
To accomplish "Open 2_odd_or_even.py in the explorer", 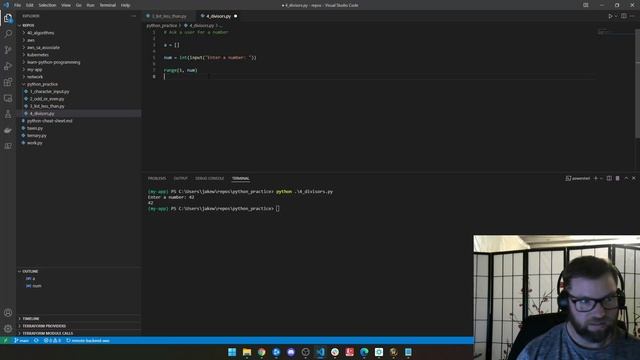I will [x=47, y=99].
